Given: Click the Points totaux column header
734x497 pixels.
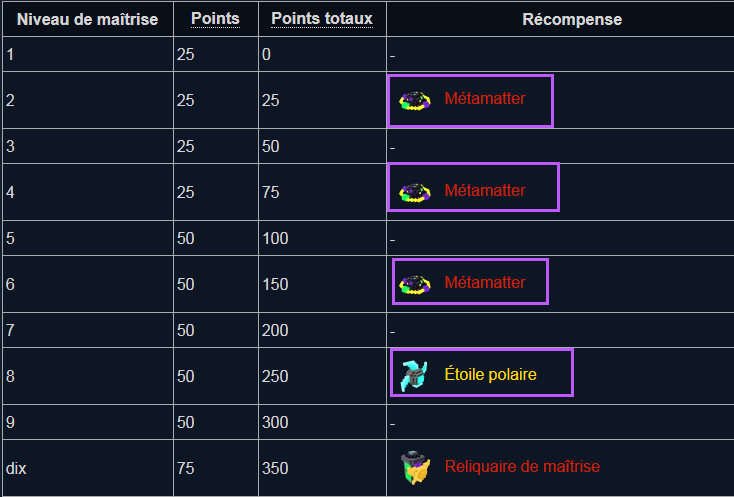Looking at the screenshot, I should pos(322,19).
